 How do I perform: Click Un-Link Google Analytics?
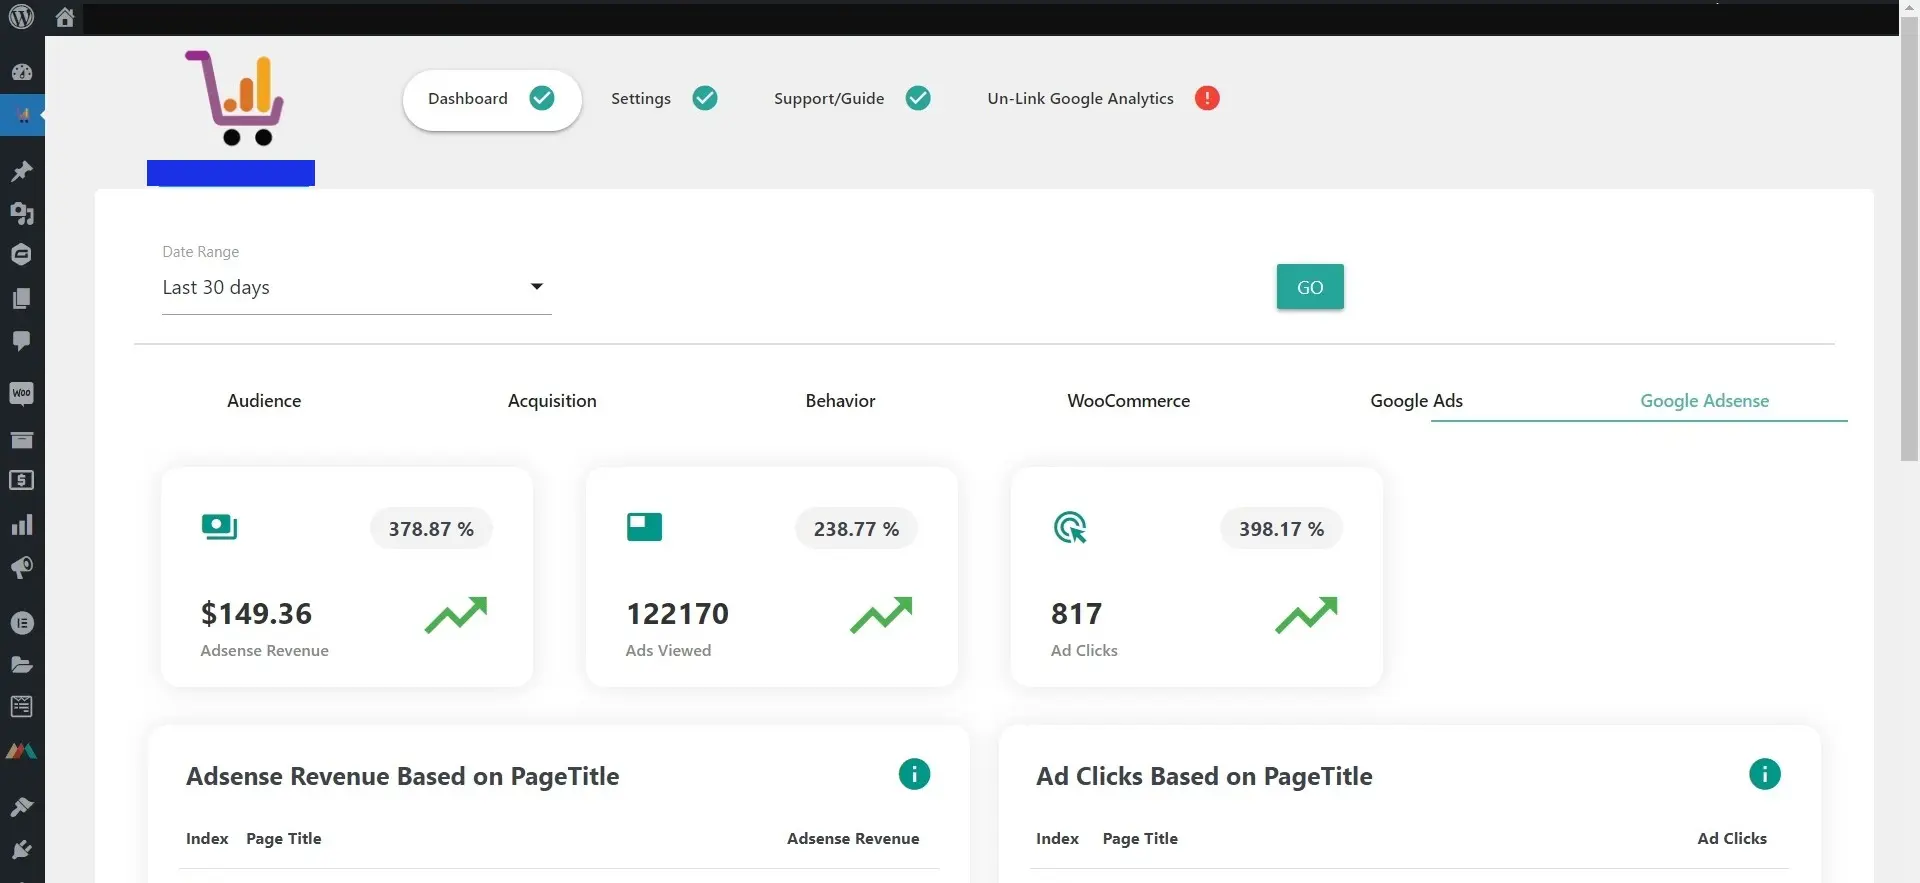(x=1080, y=99)
